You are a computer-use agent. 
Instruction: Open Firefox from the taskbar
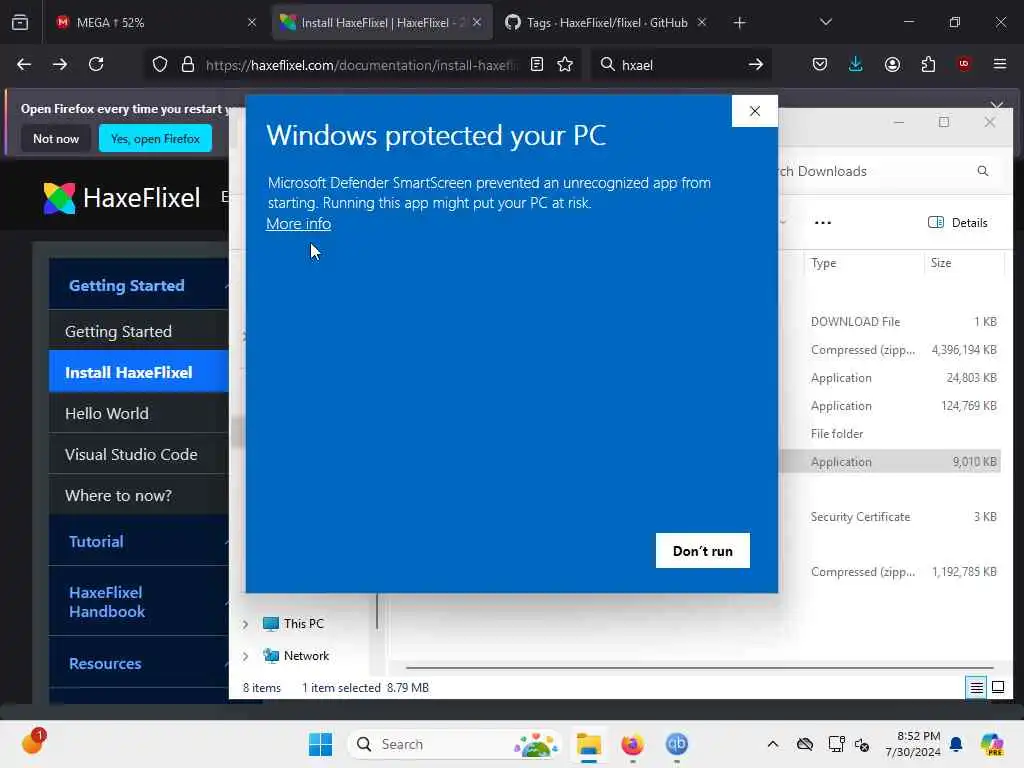[x=632, y=744]
